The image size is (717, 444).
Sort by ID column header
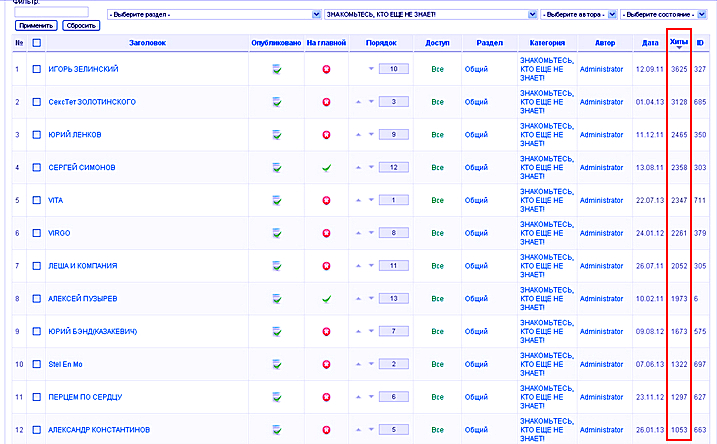pos(700,43)
